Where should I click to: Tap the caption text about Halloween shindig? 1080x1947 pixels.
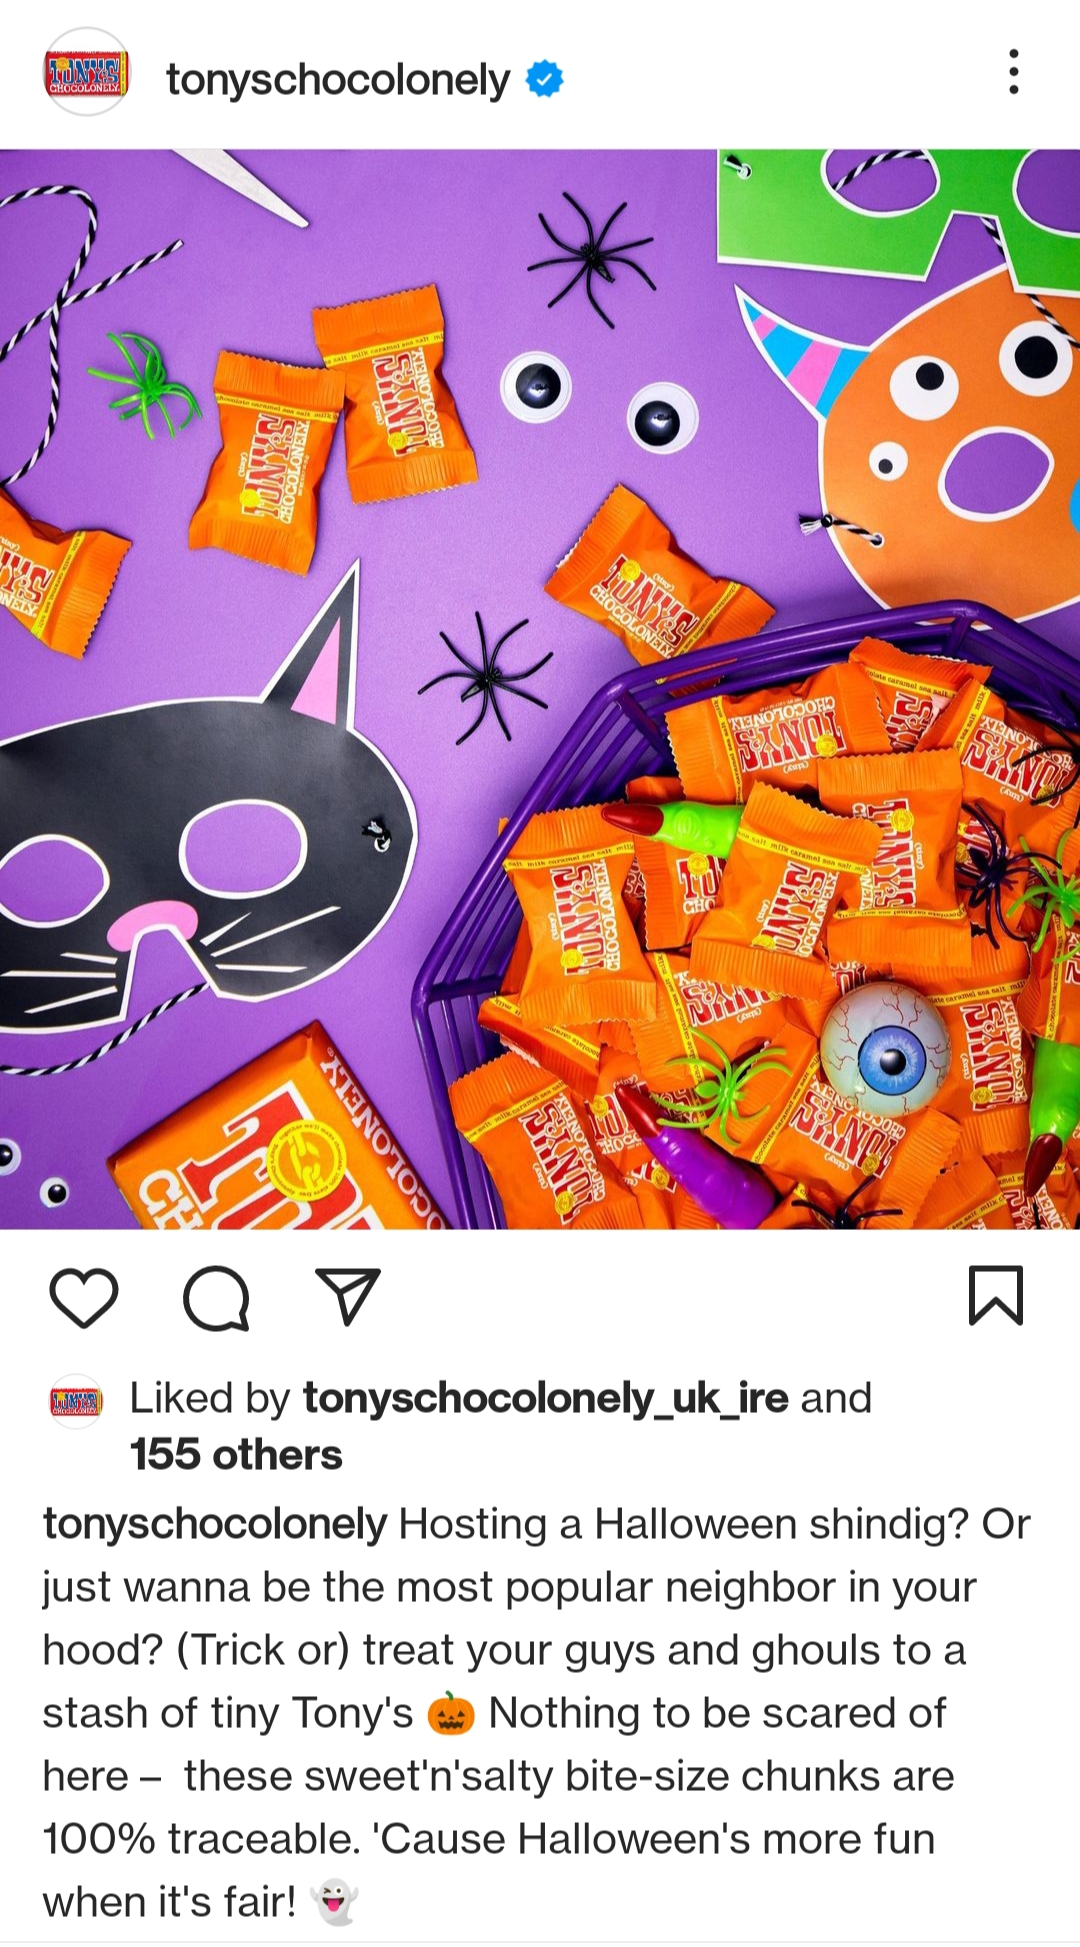(x=536, y=1713)
